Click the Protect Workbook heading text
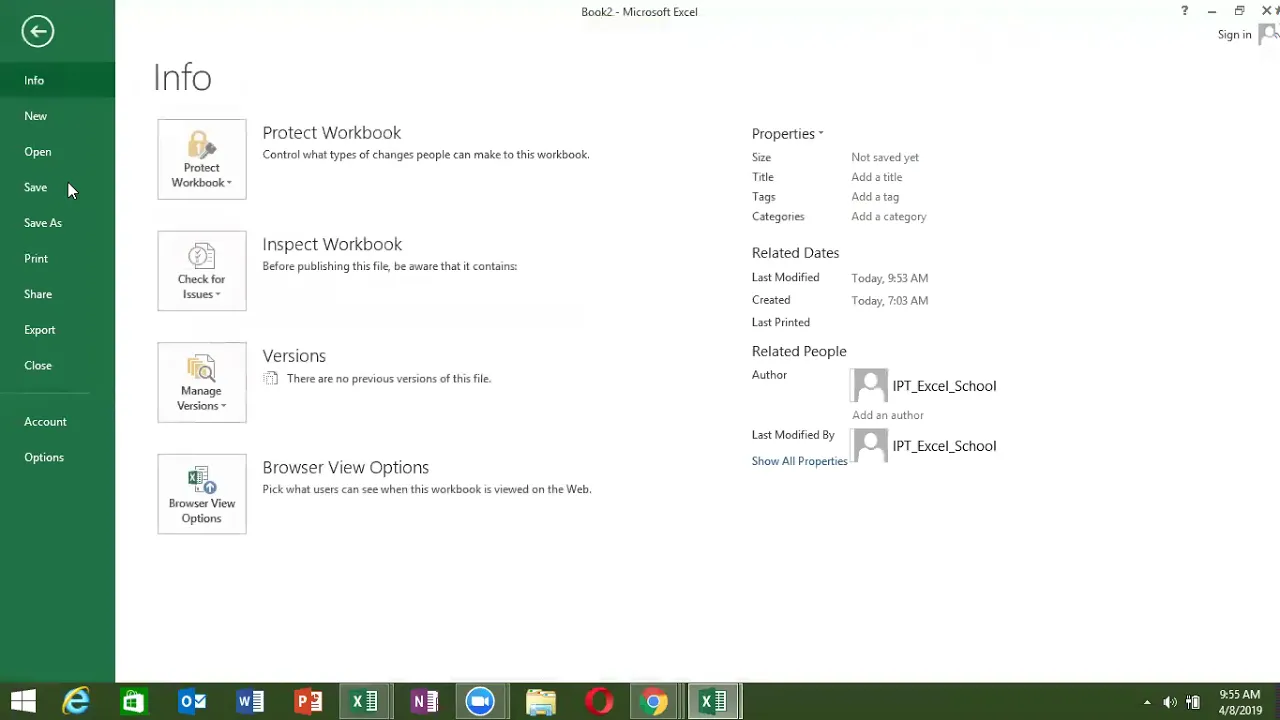Image resolution: width=1280 pixels, height=720 pixels. tap(332, 133)
